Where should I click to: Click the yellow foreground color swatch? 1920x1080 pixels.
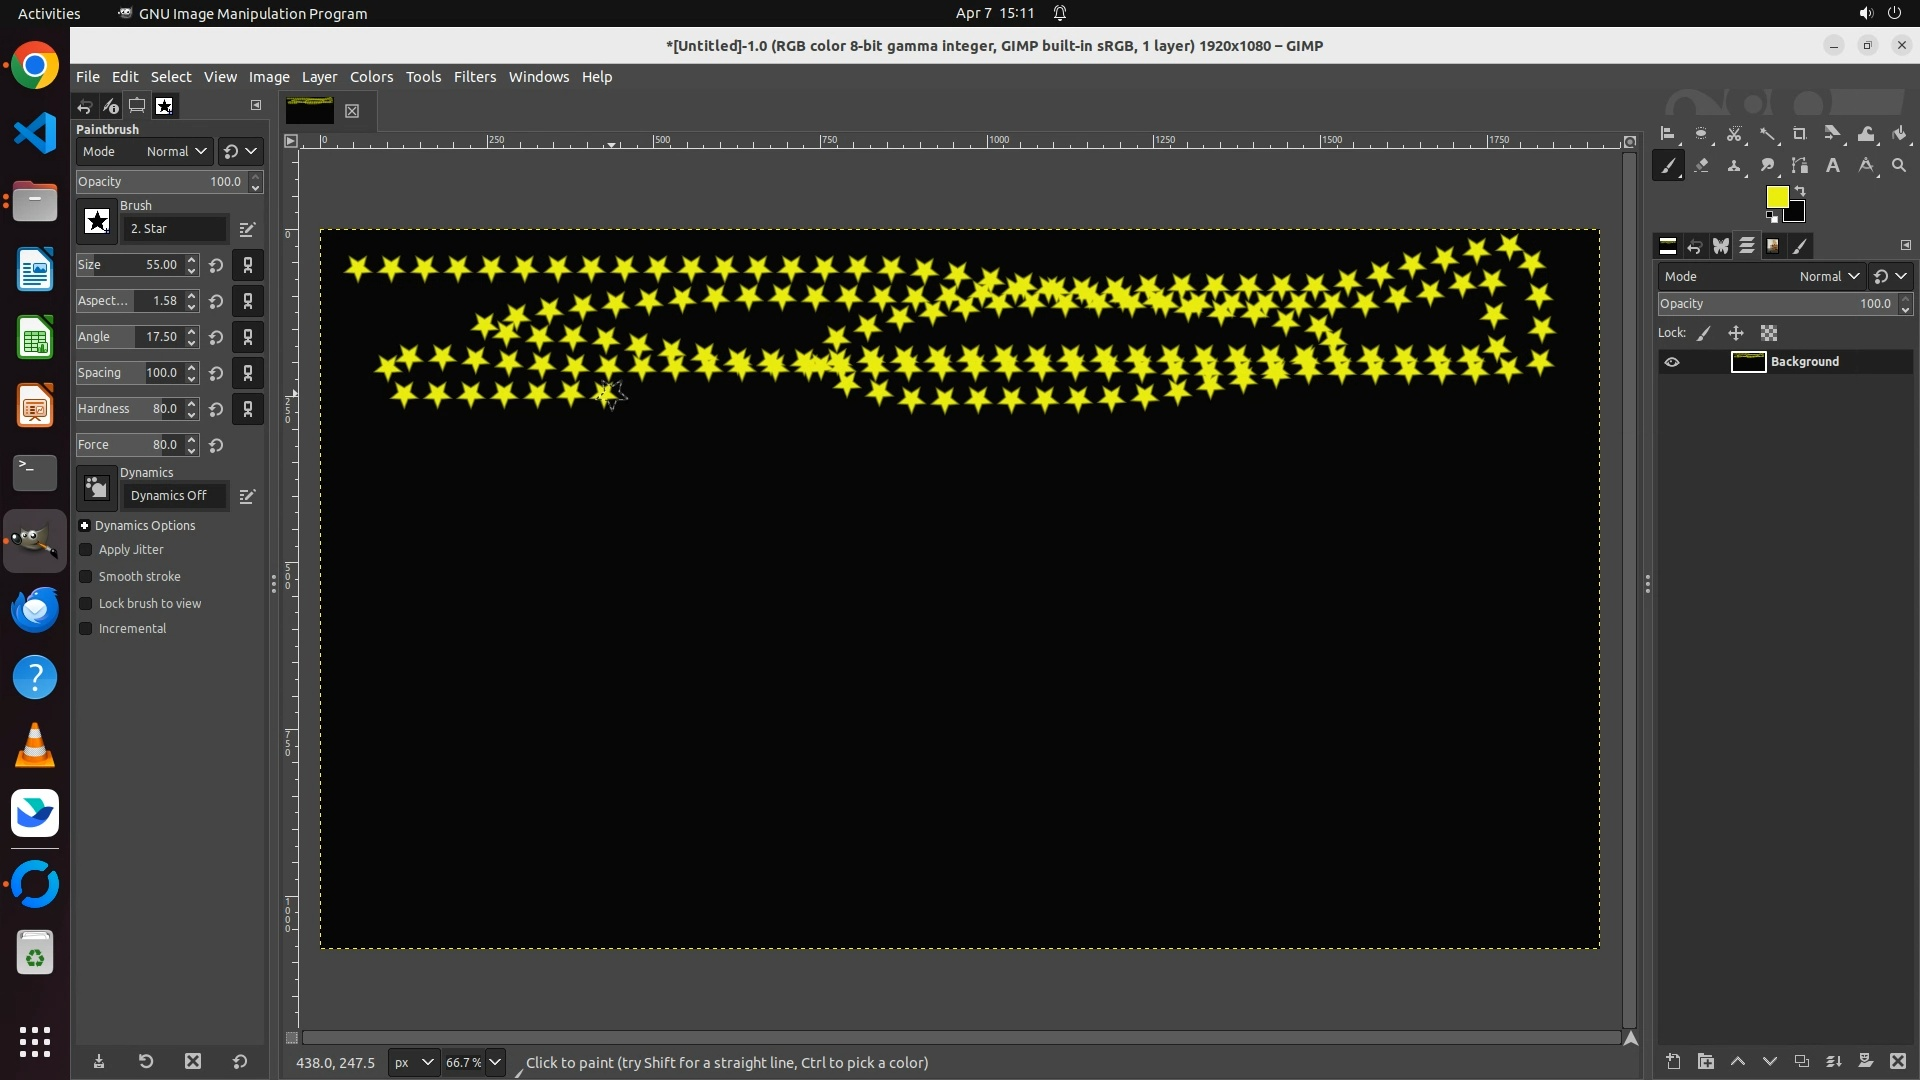click(1777, 197)
